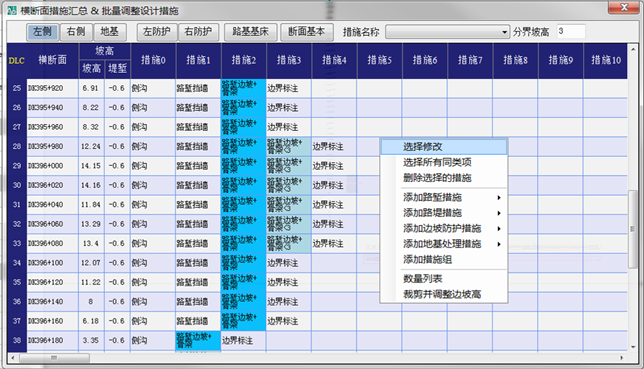
Task: Select row number 25 header cell
Action: click(17, 88)
